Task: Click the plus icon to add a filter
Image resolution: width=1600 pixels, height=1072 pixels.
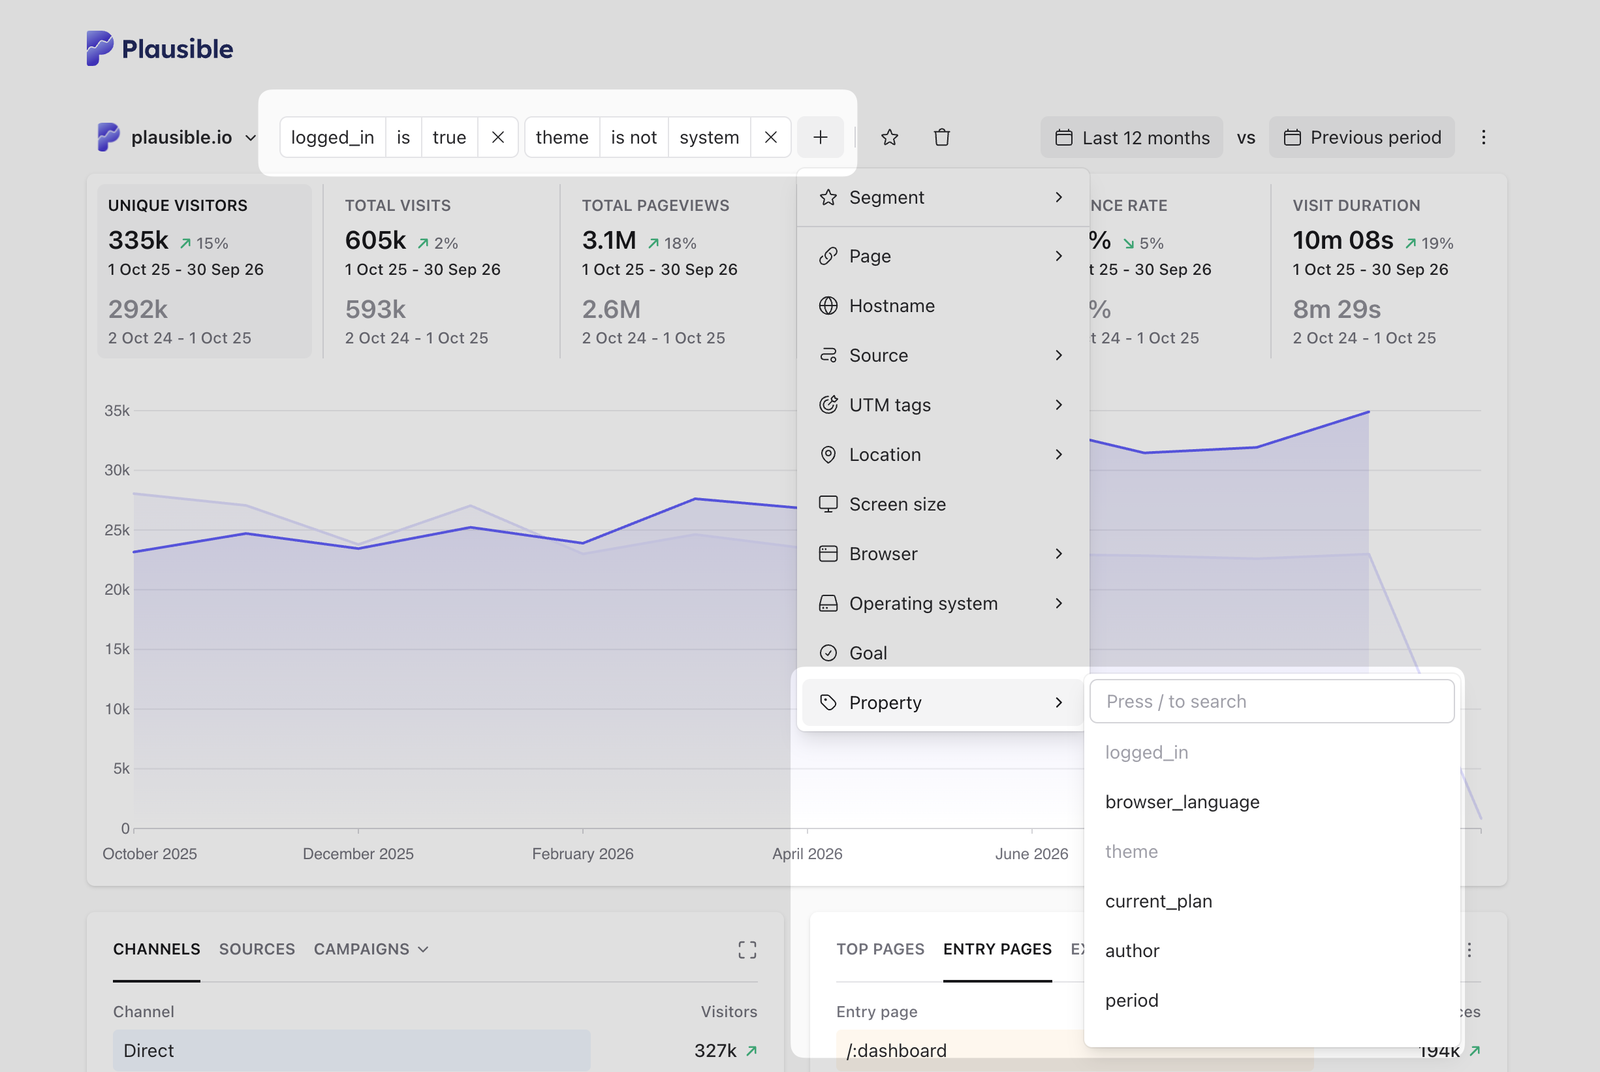Action: 821,137
